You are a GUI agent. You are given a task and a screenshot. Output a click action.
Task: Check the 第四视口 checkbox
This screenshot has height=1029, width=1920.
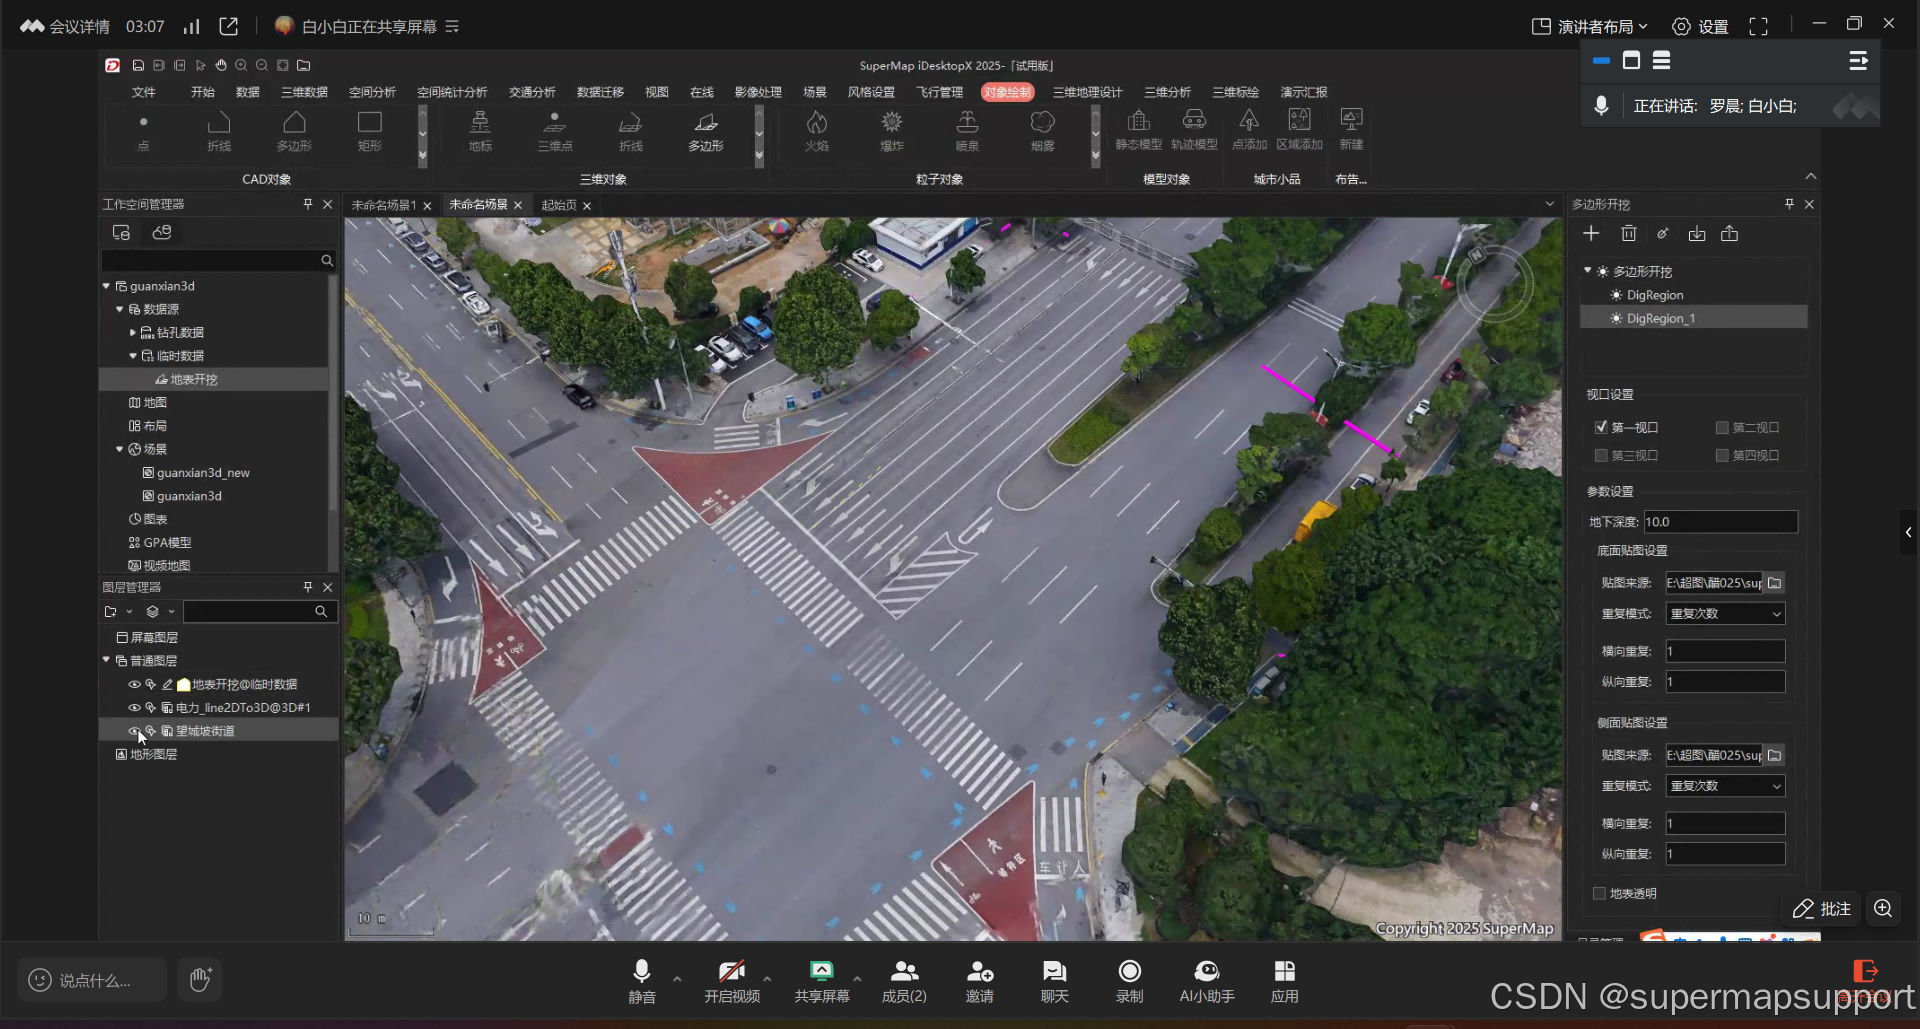point(1722,455)
